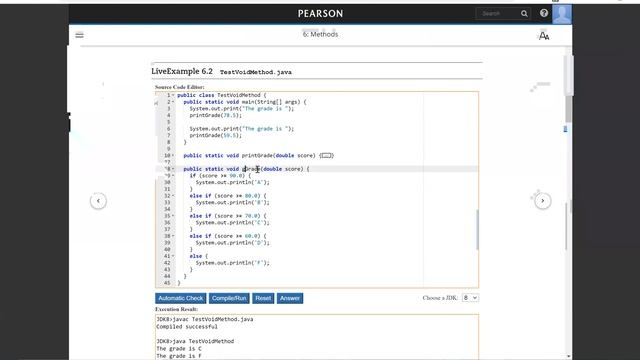Click the search magnifier icon
This screenshot has height=360, width=640.
(524, 14)
